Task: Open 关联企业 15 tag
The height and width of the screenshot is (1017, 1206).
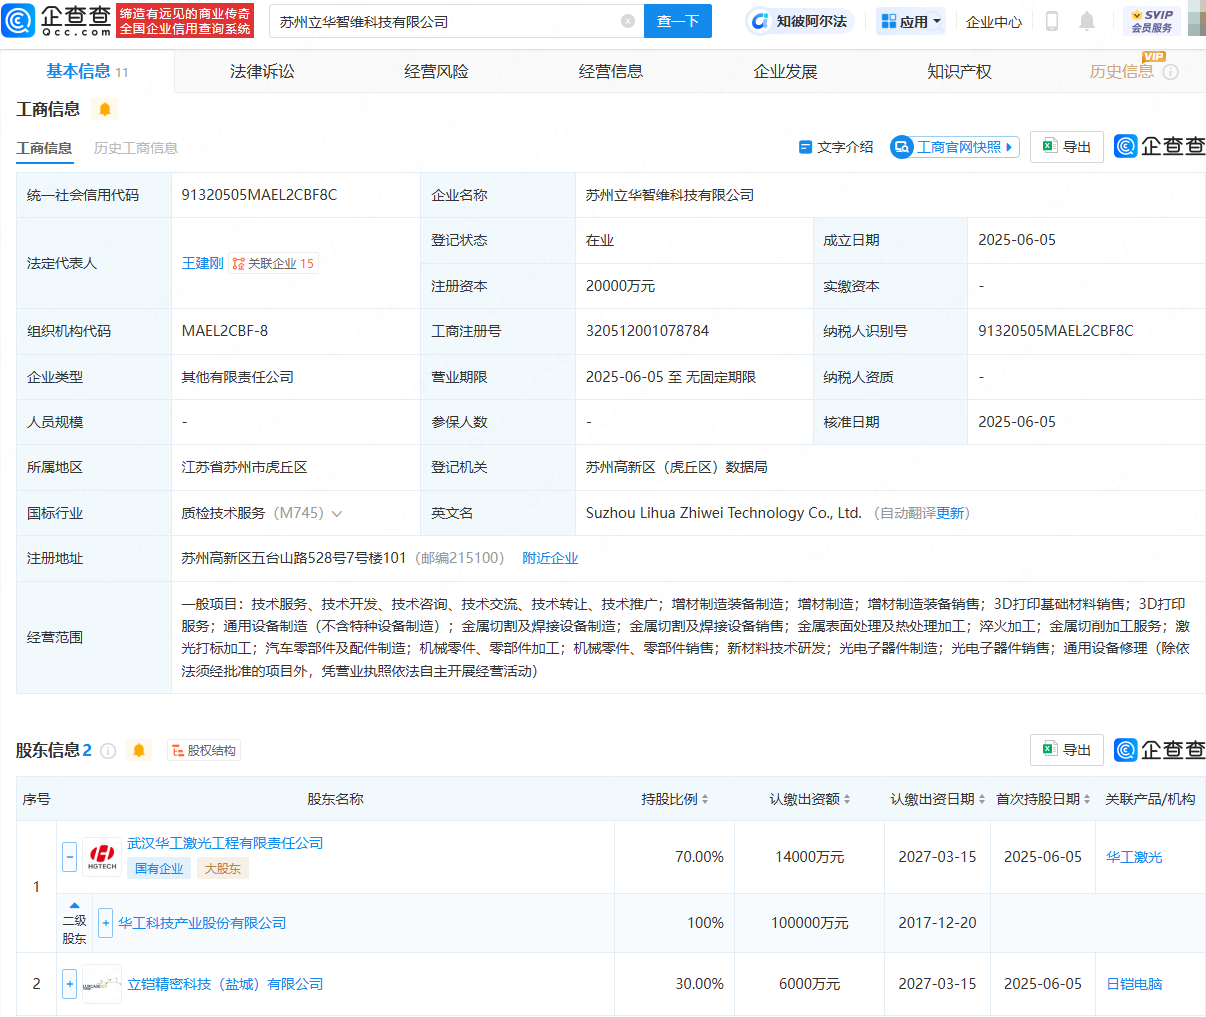Action: (x=273, y=263)
